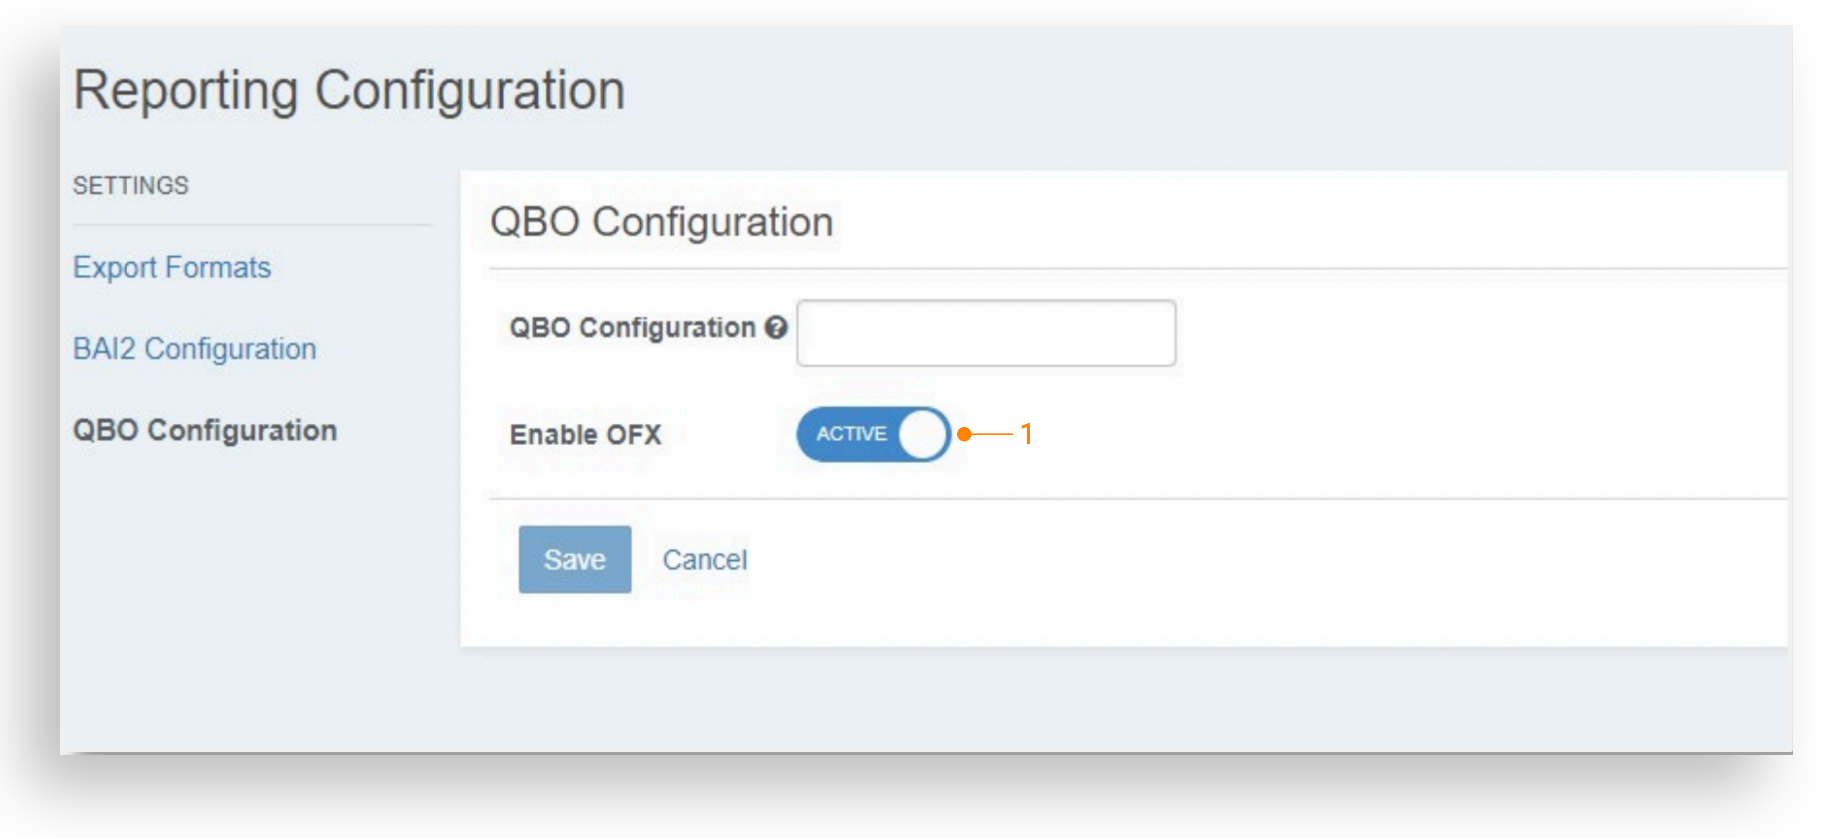1832x838 pixels.
Task: Click the help icon beside QBO Configuration label
Action: point(776,328)
